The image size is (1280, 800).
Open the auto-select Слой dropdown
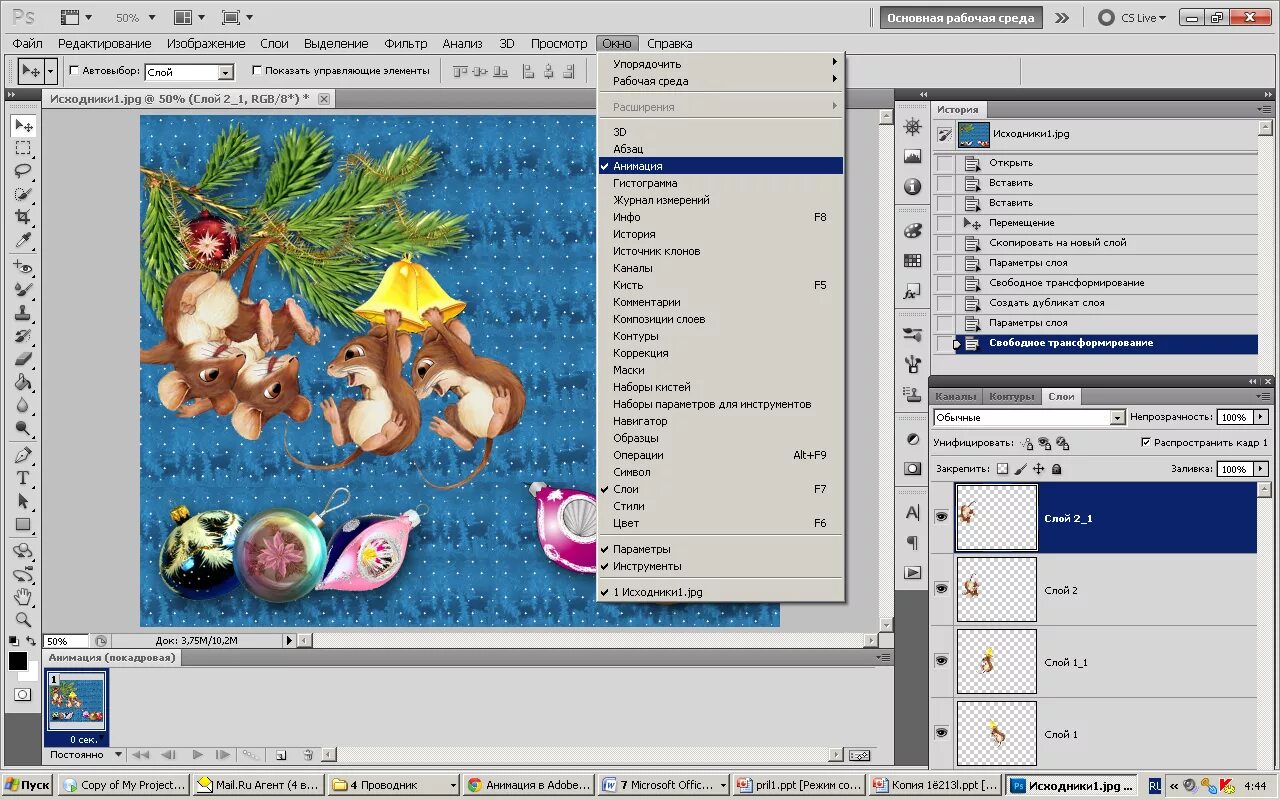coord(226,72)
